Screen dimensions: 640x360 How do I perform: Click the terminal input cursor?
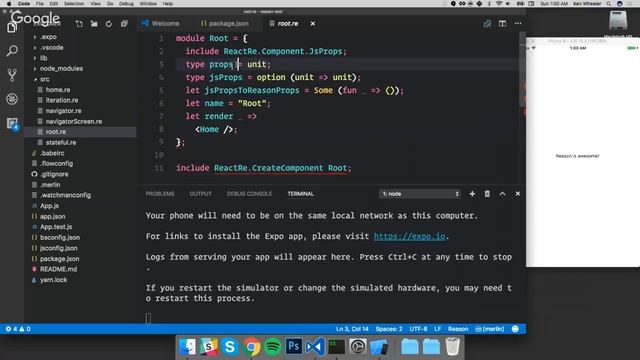[149, 318]
